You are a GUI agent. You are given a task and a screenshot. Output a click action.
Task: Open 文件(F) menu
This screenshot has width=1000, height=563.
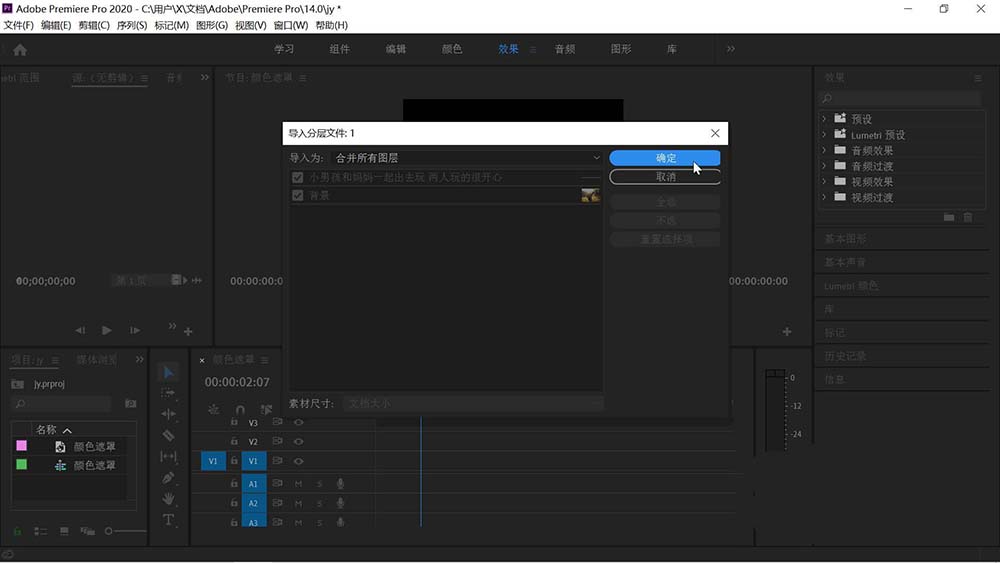(x=18, y=26)
